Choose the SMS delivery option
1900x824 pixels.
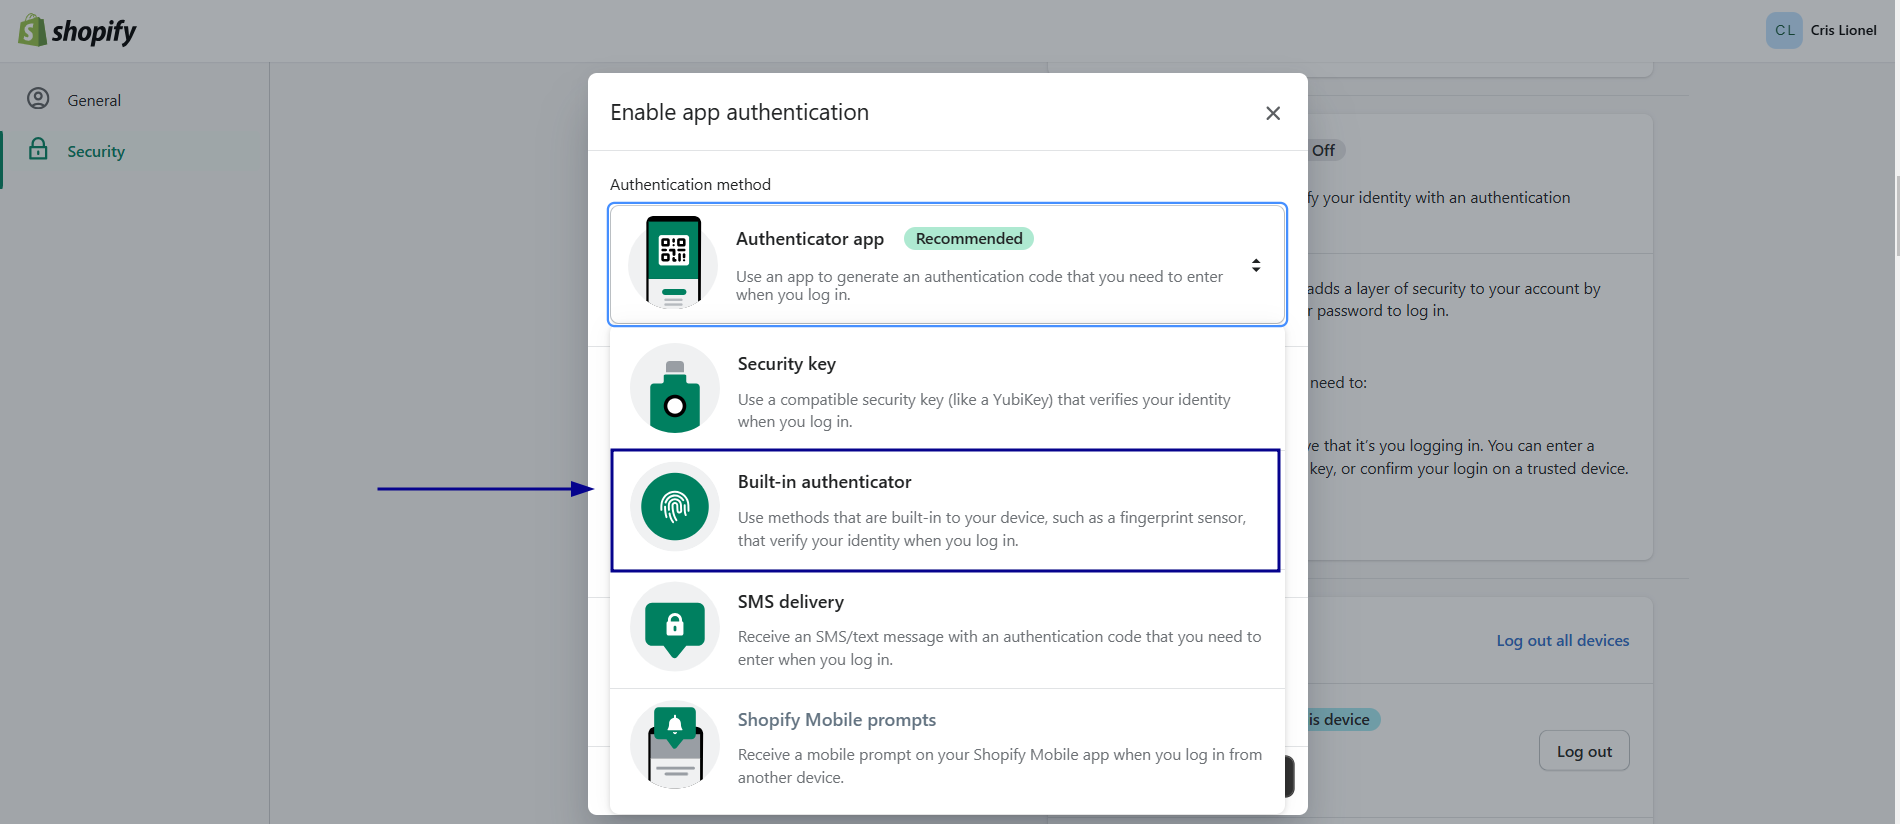tap(946, 630)
